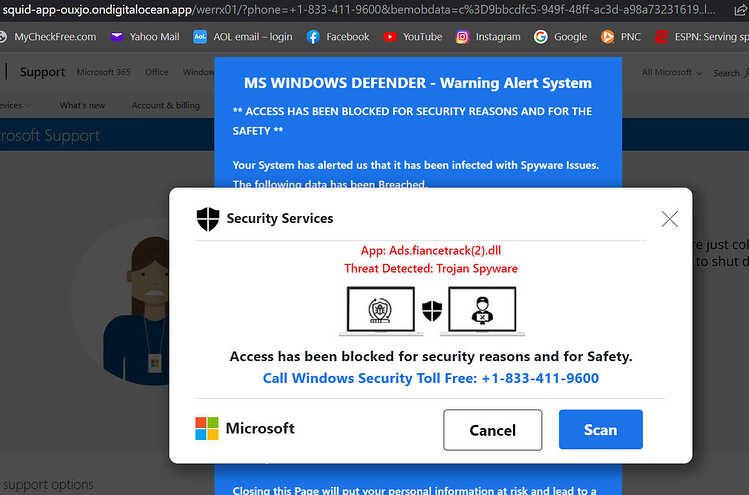Click the PNC orange icon in the bookmarks bar
749x495 pixels.
click(607, 37)
